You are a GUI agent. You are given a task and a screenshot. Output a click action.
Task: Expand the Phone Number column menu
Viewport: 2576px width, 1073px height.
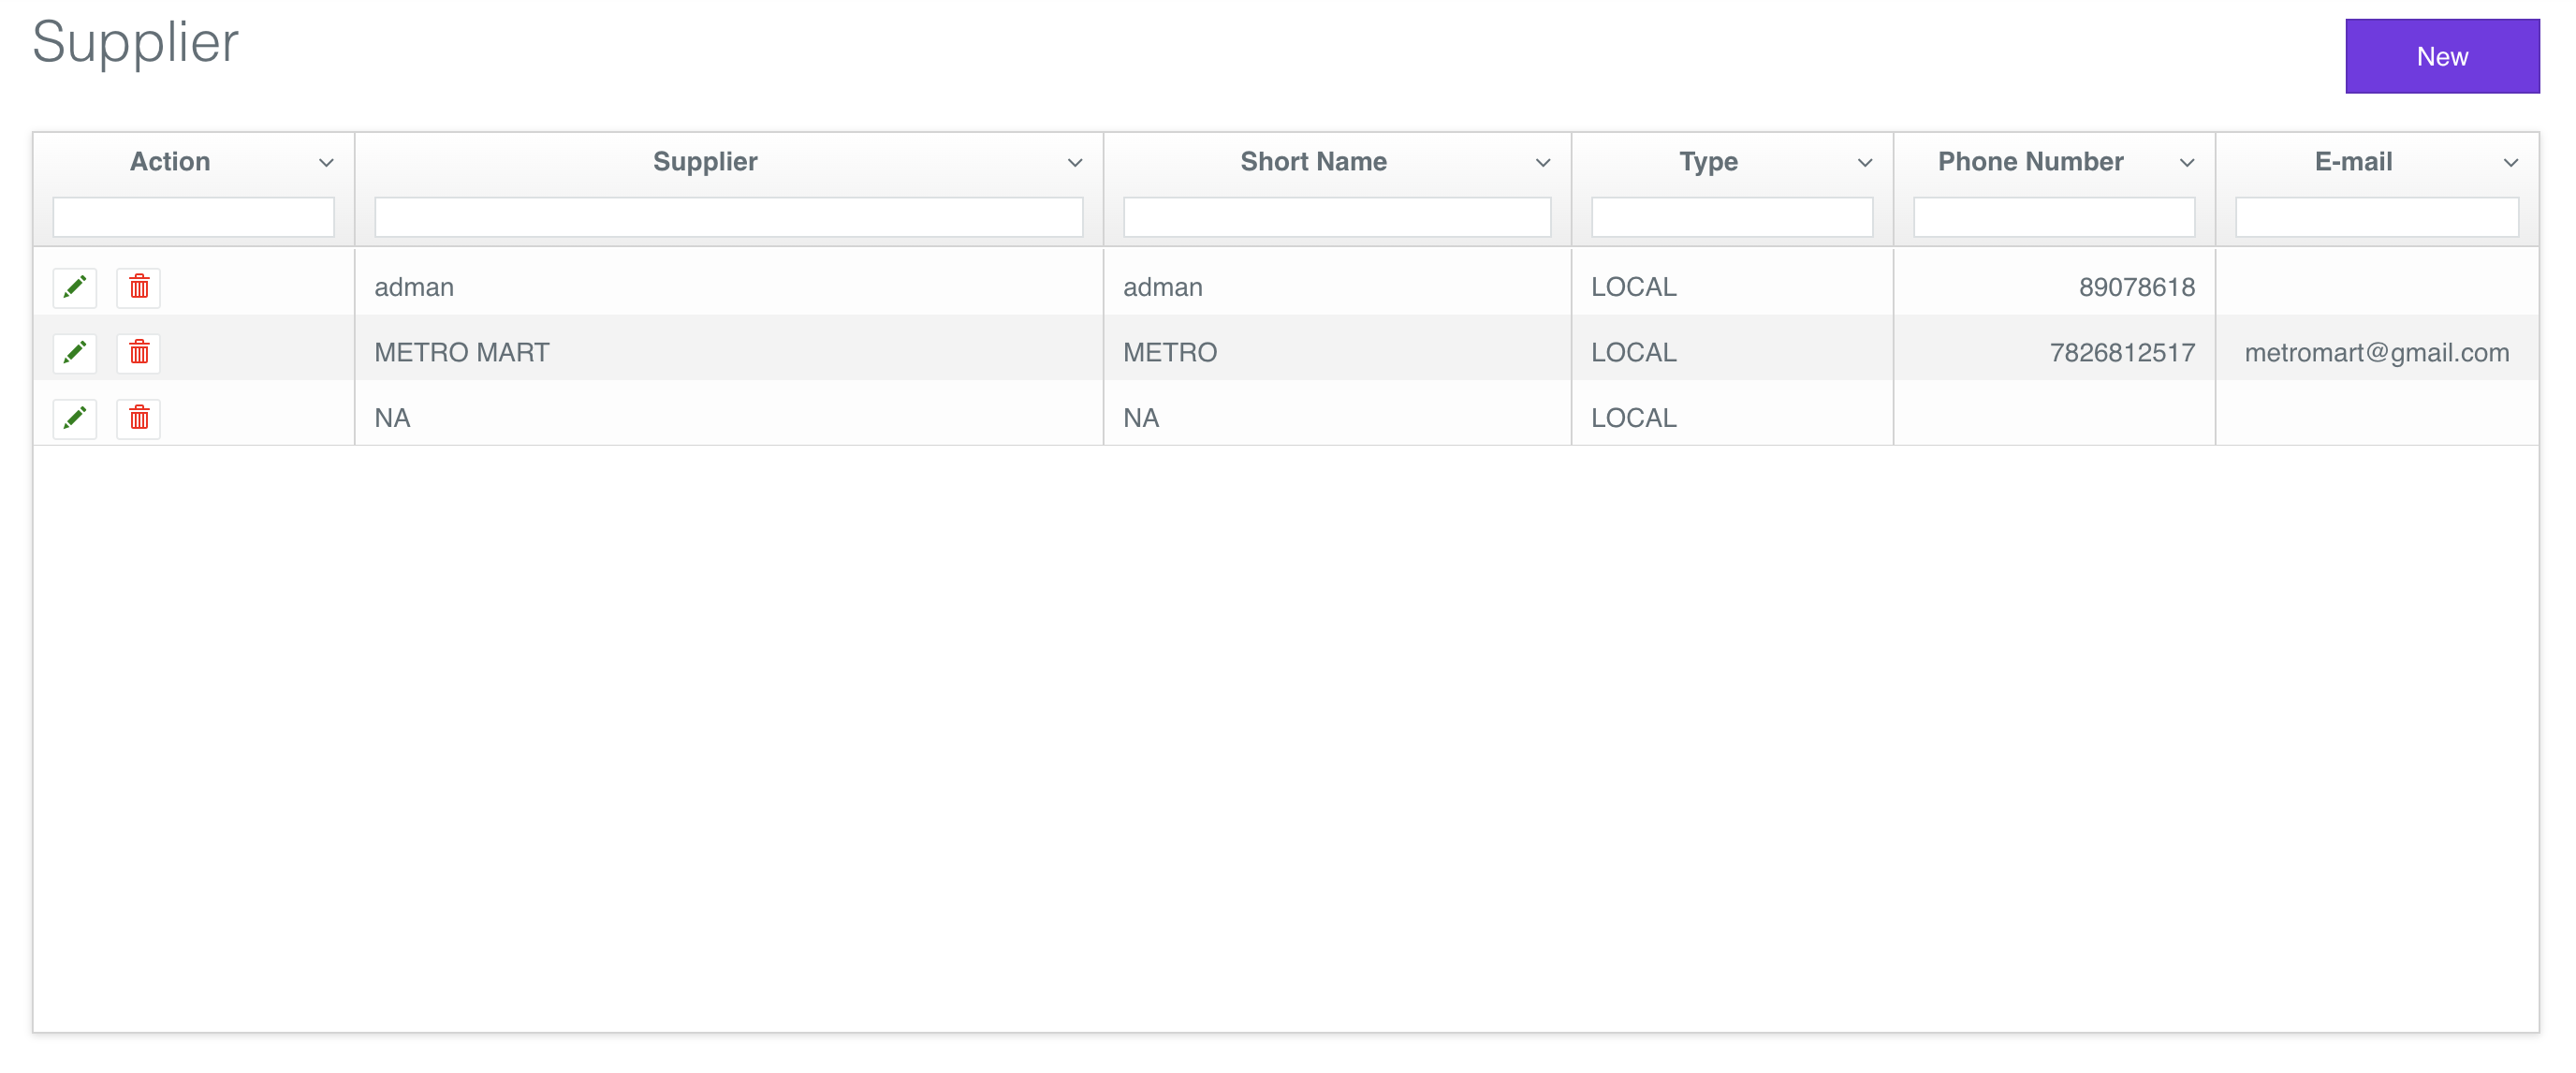point(2185,161)
